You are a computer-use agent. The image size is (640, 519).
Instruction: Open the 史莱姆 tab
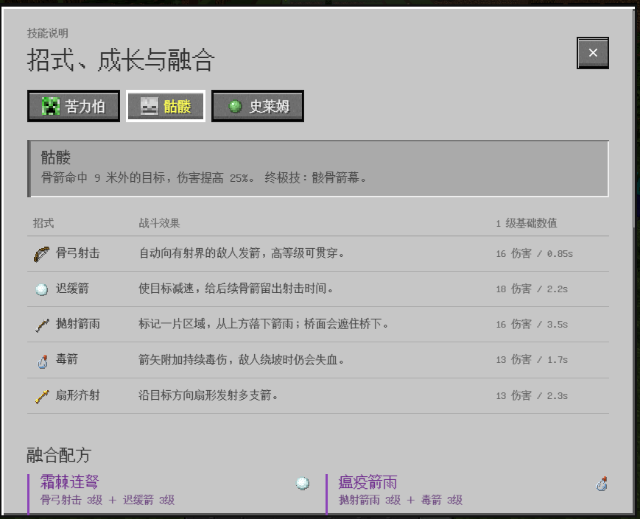[x=258, y=106]
